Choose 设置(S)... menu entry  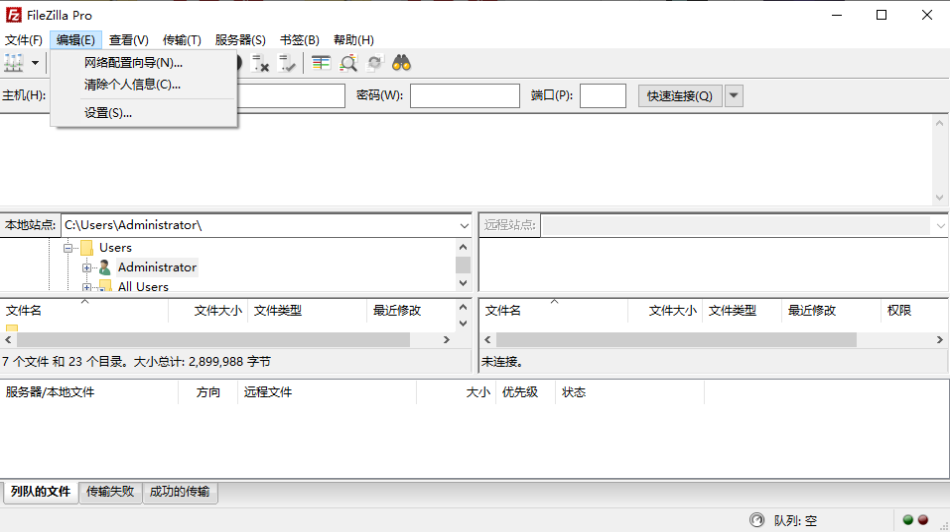(144, 113)
